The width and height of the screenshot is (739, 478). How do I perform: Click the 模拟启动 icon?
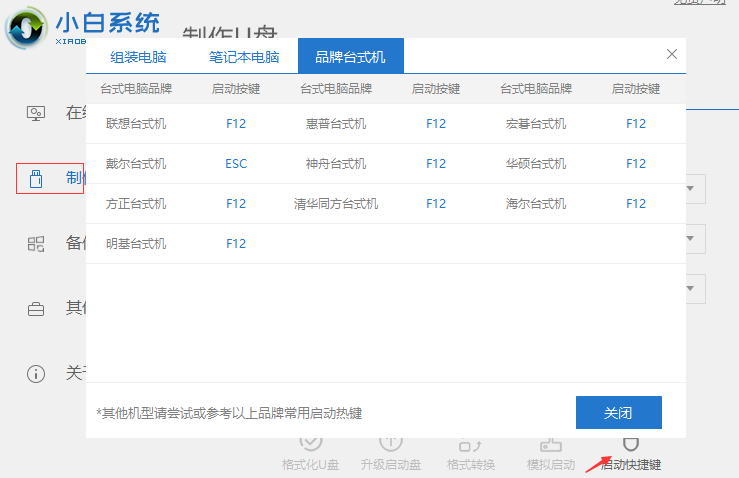pos(550,444)
